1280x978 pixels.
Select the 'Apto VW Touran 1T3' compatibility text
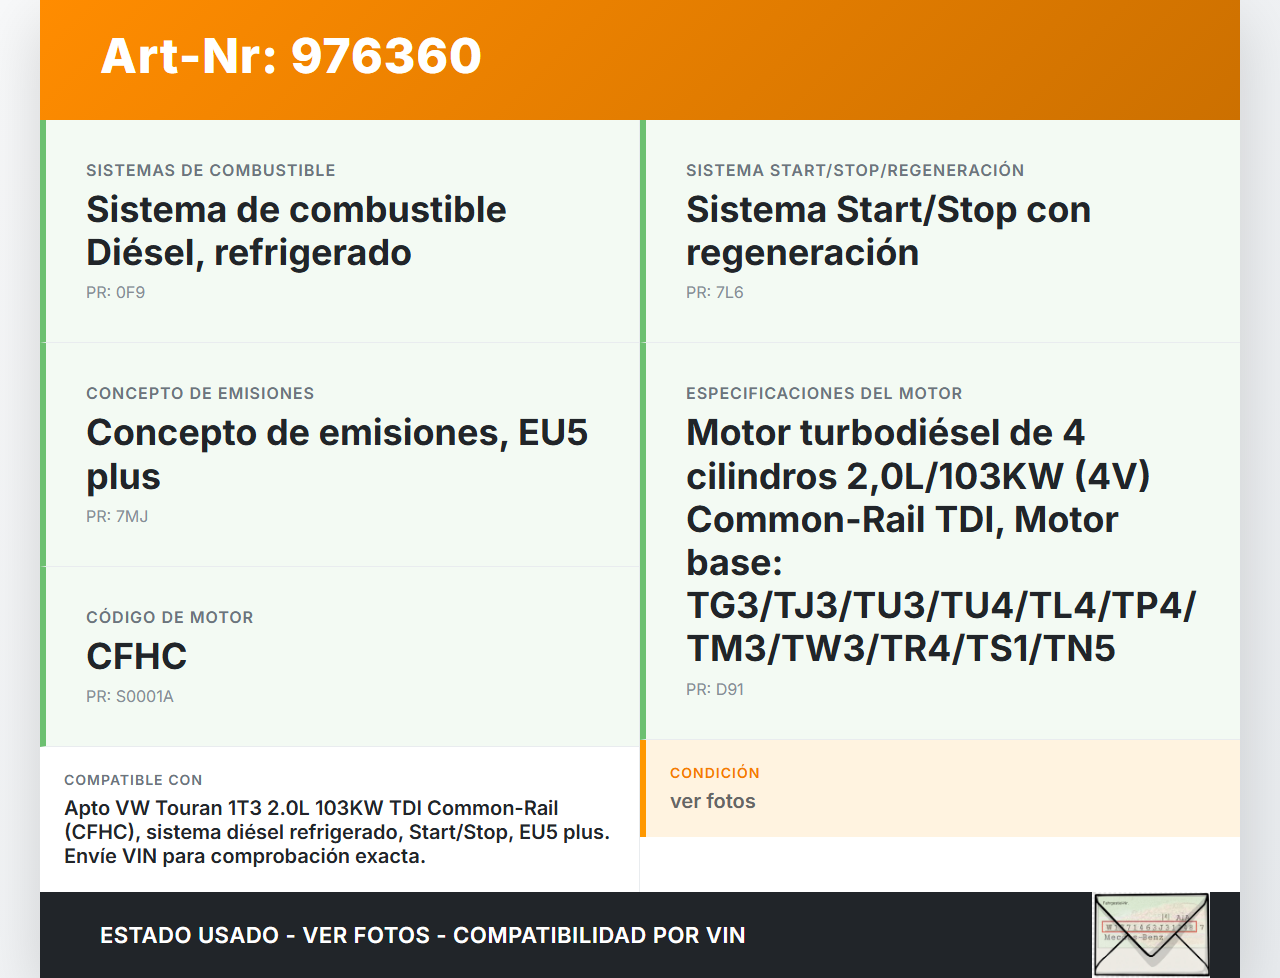click(x=337, y=832)
